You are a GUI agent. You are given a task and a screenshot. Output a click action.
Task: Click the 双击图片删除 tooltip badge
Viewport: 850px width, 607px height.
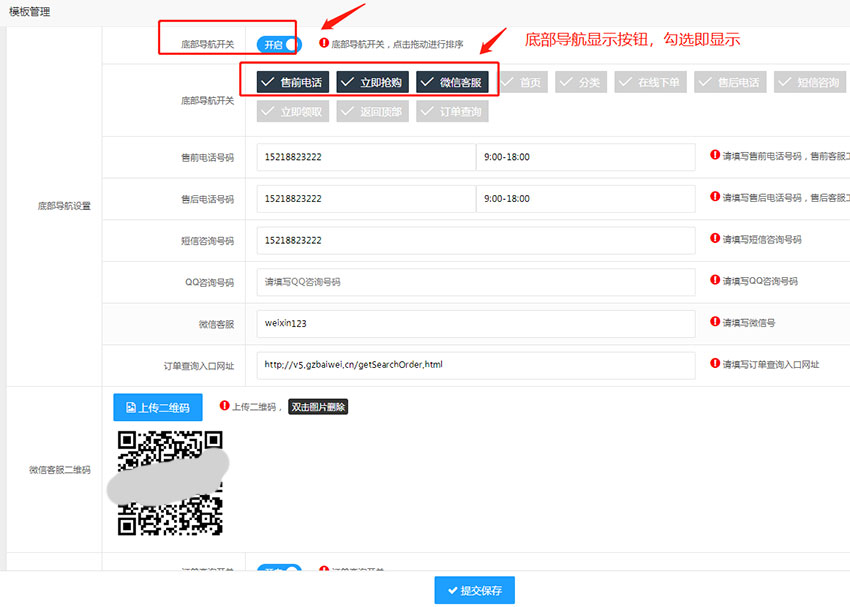(x=318, y=407)
